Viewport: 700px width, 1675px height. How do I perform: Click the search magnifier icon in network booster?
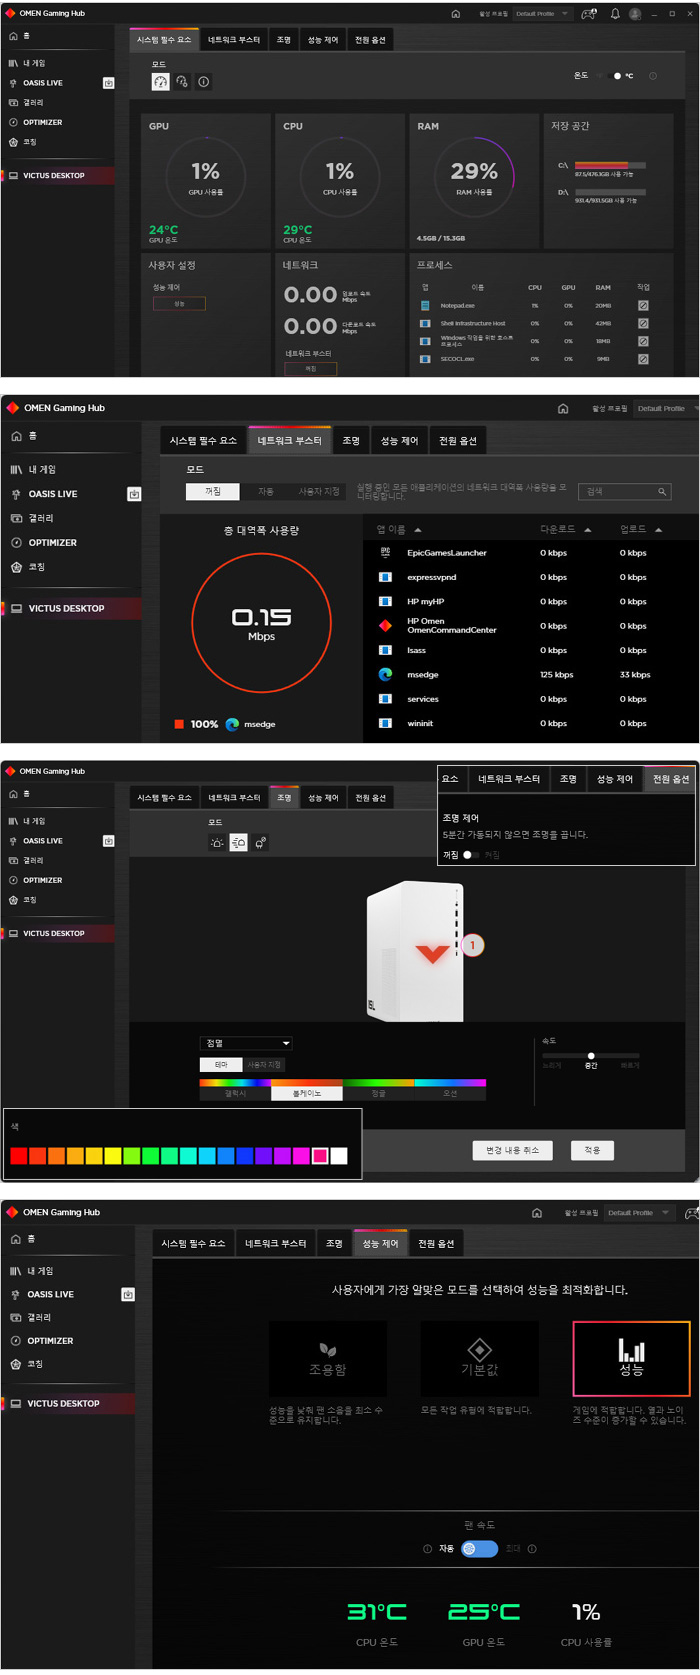point(661,492)
